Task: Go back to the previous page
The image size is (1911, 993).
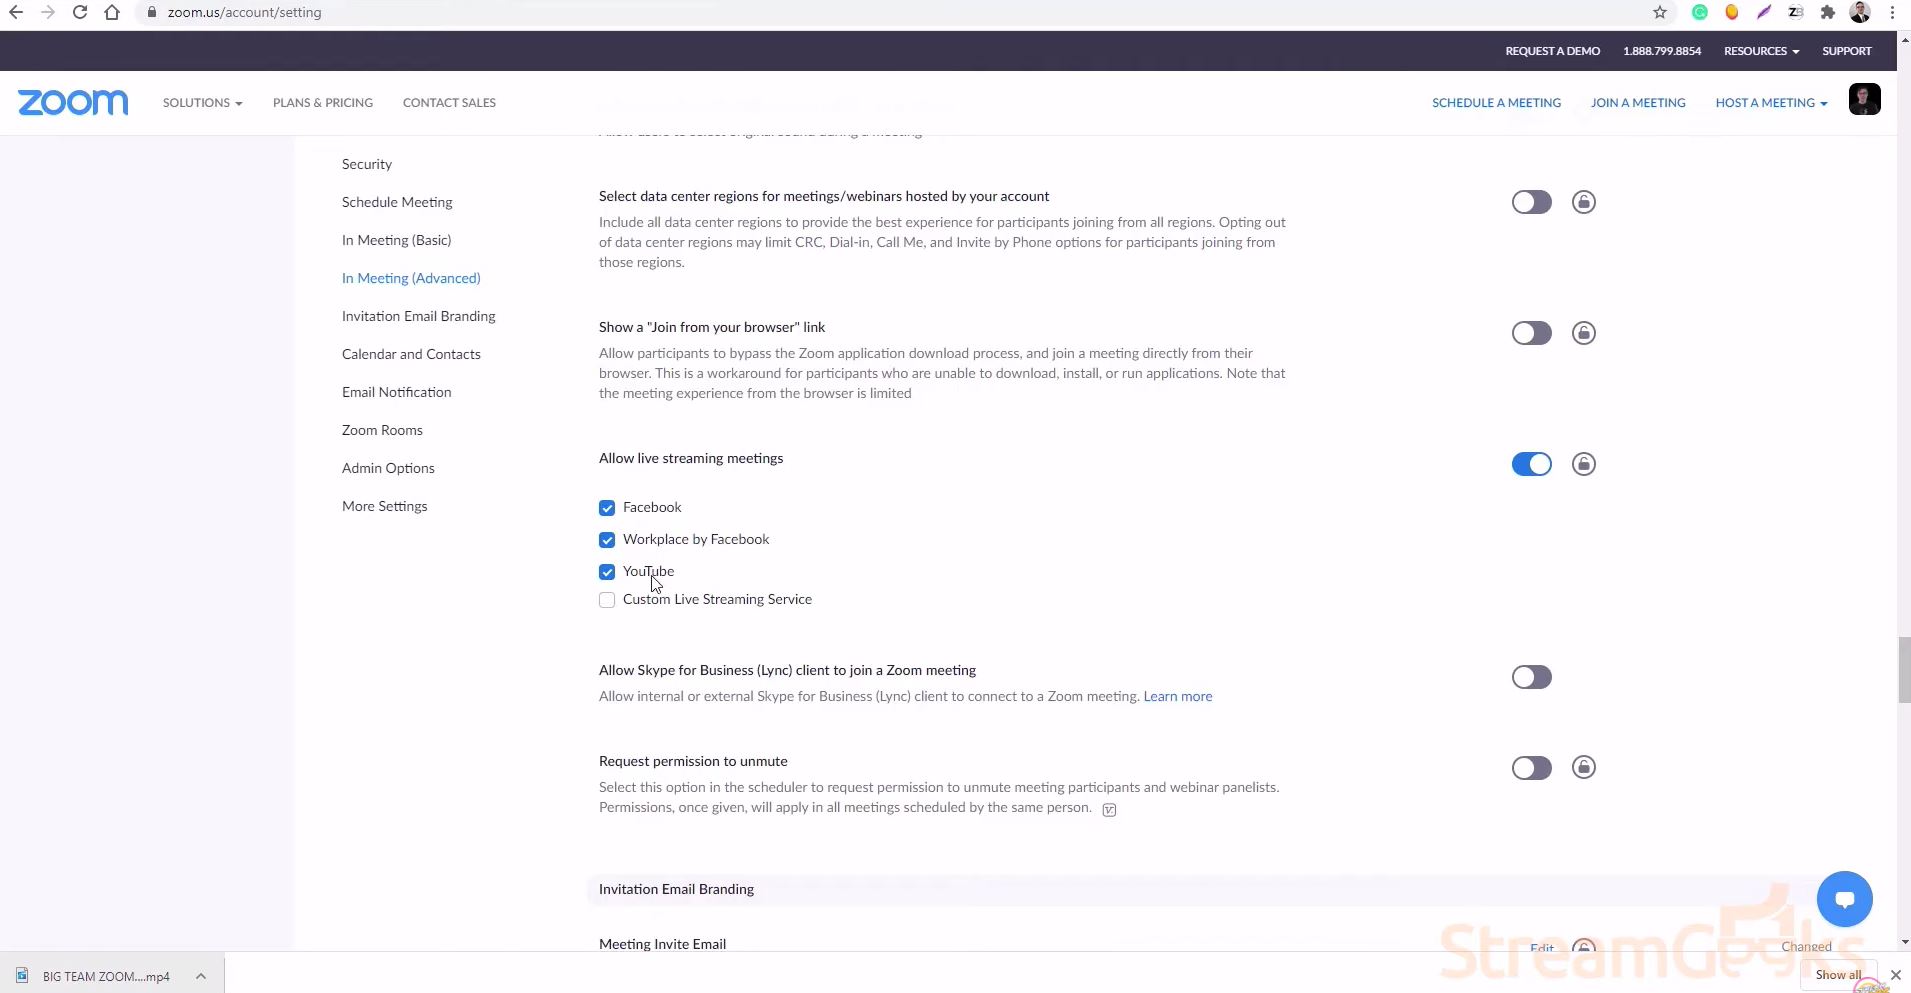Action: pyautogui.click(x=16, y=12)
